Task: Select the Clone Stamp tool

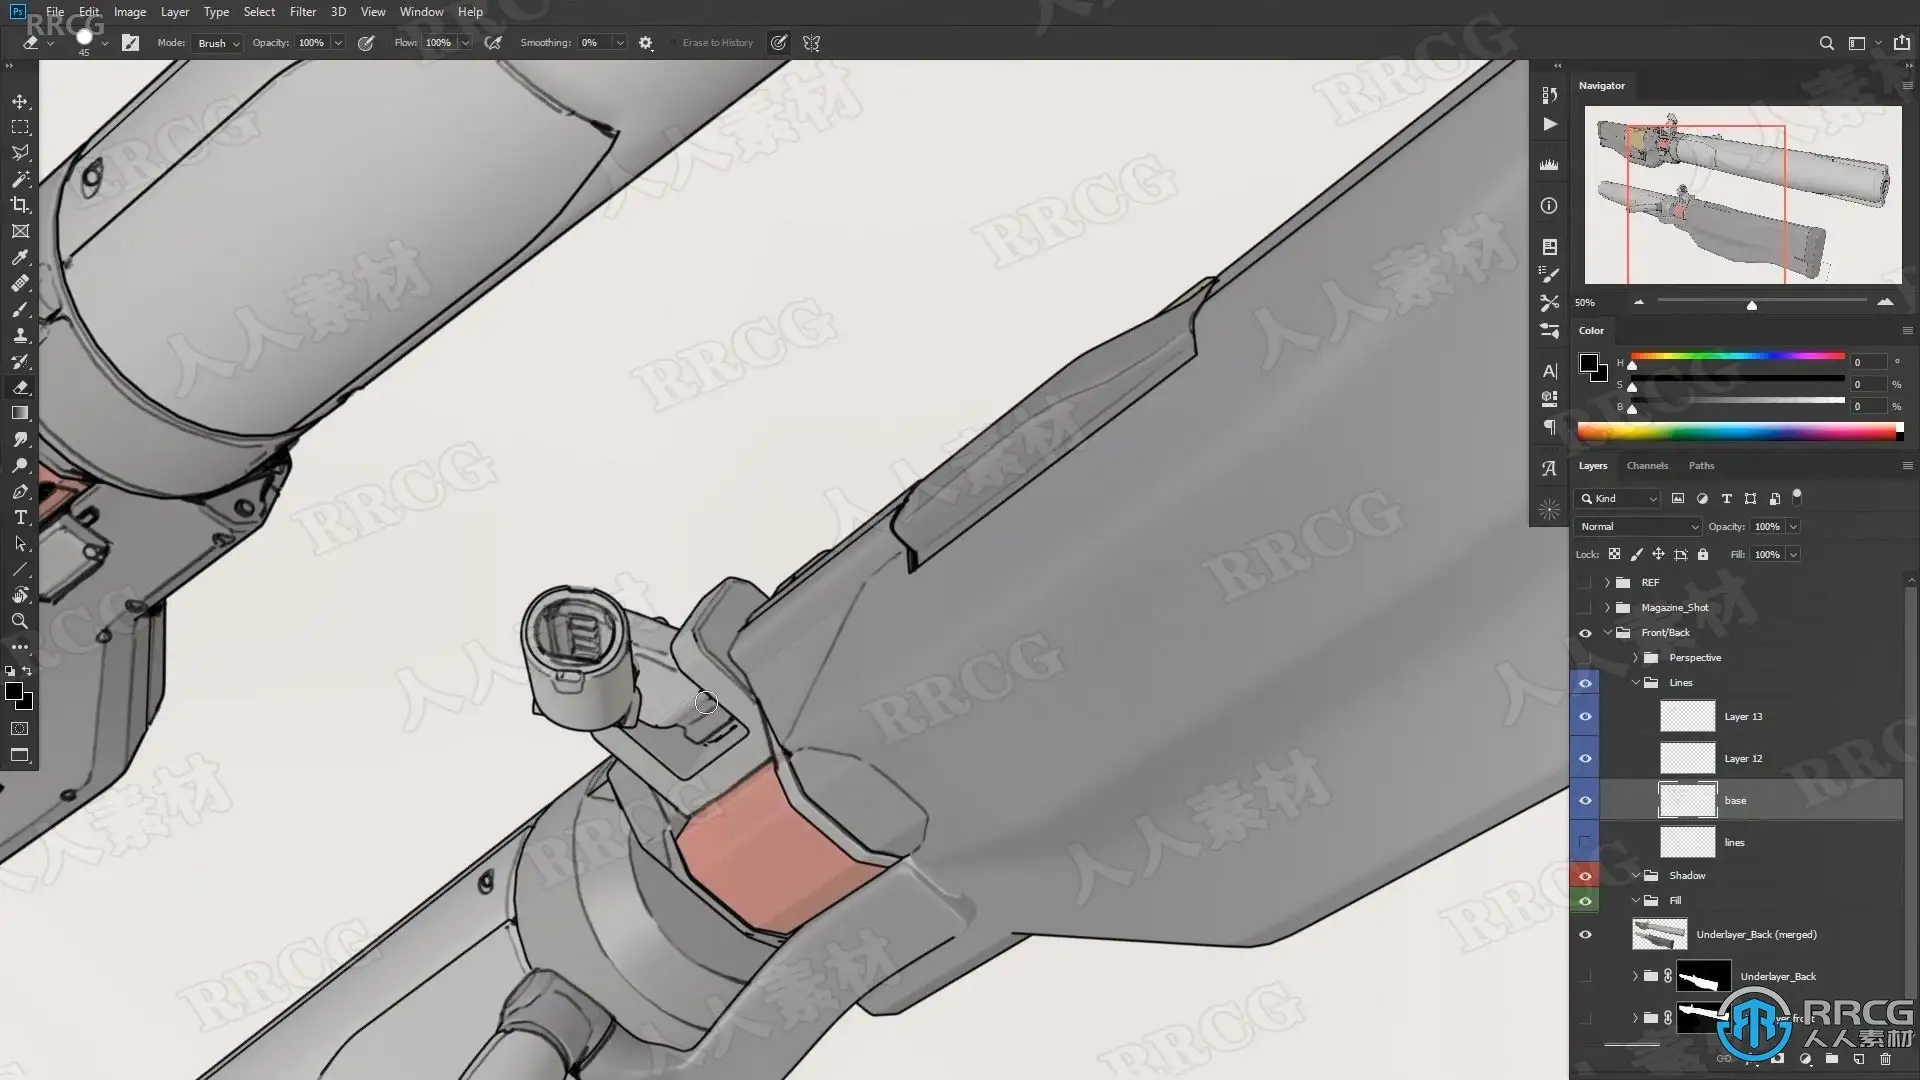Action: coord(20,335)
